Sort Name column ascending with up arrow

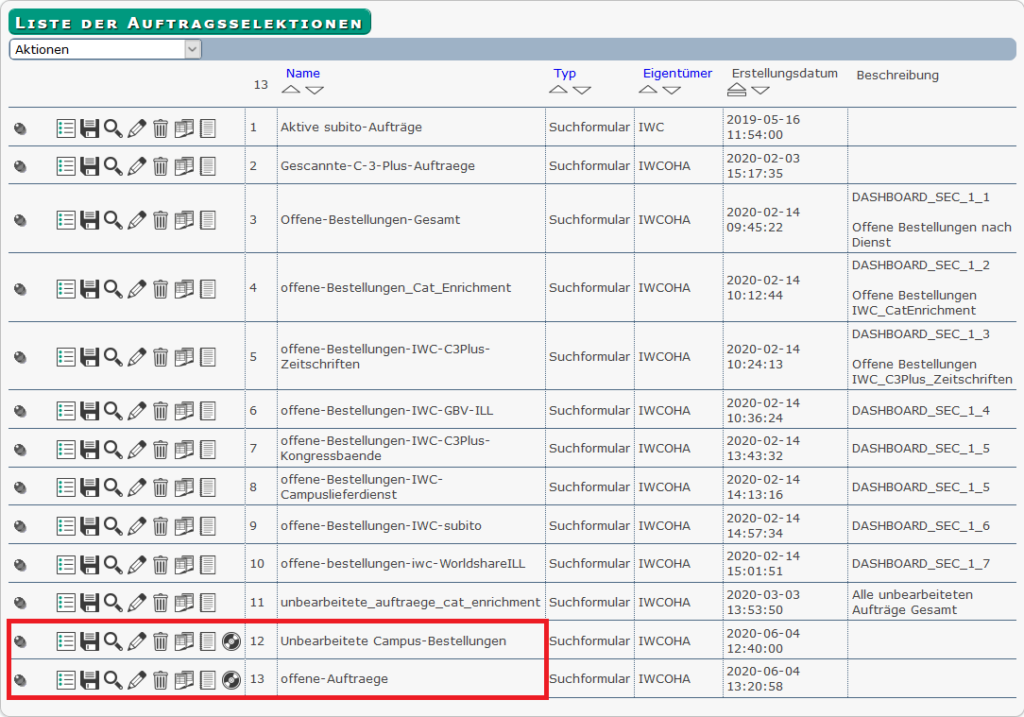click(291, 89)
